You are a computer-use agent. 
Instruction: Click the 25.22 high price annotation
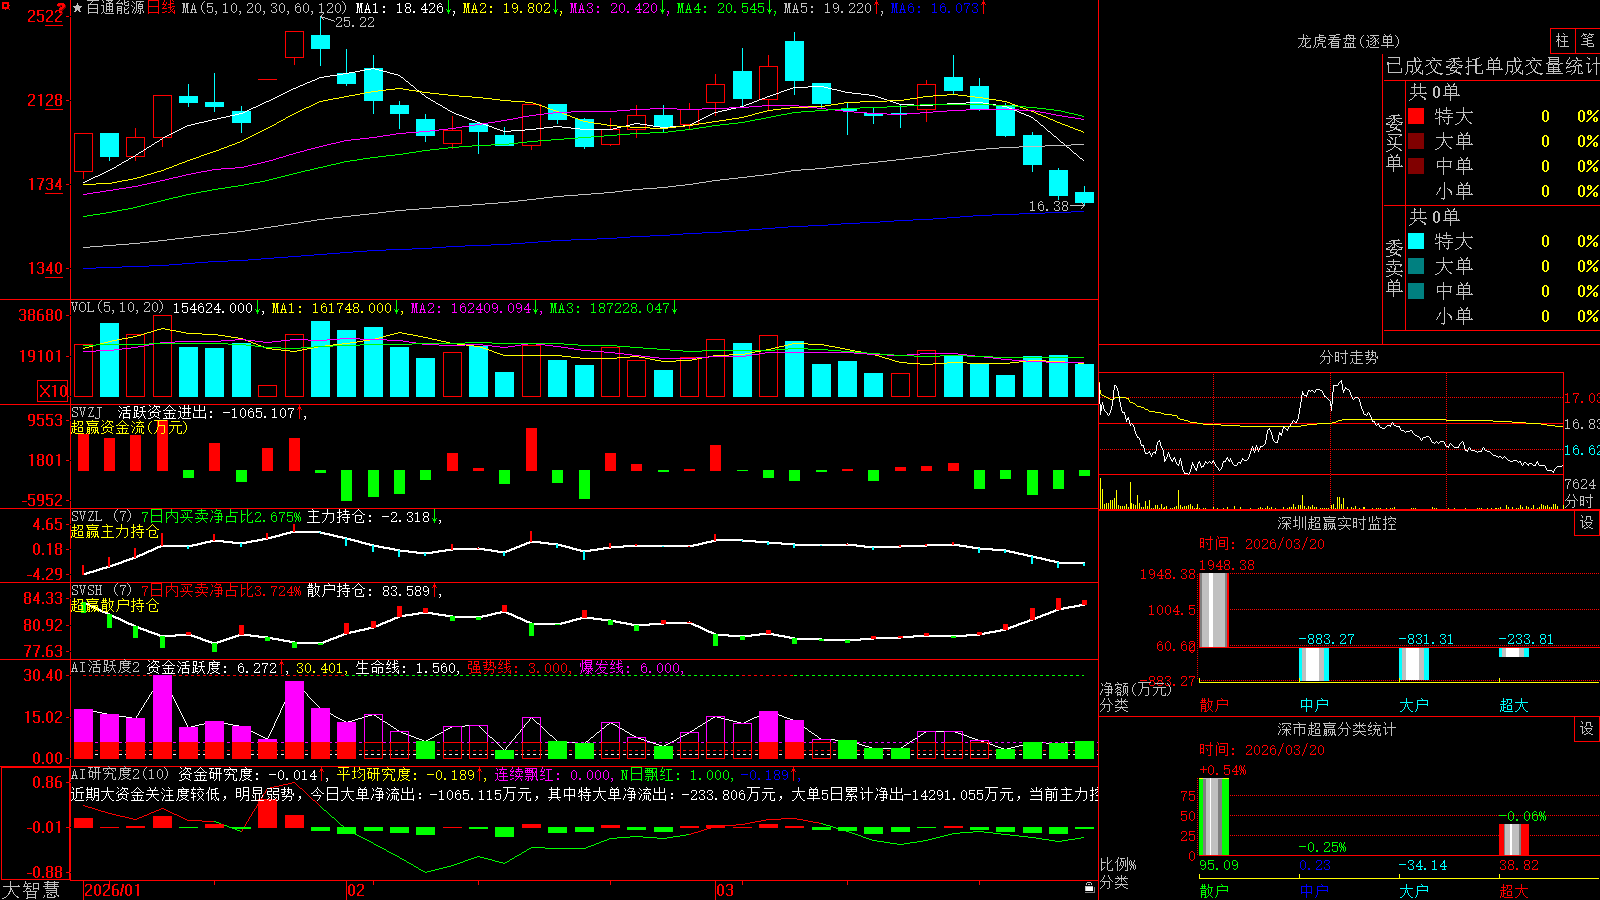(x=355, y=22)
